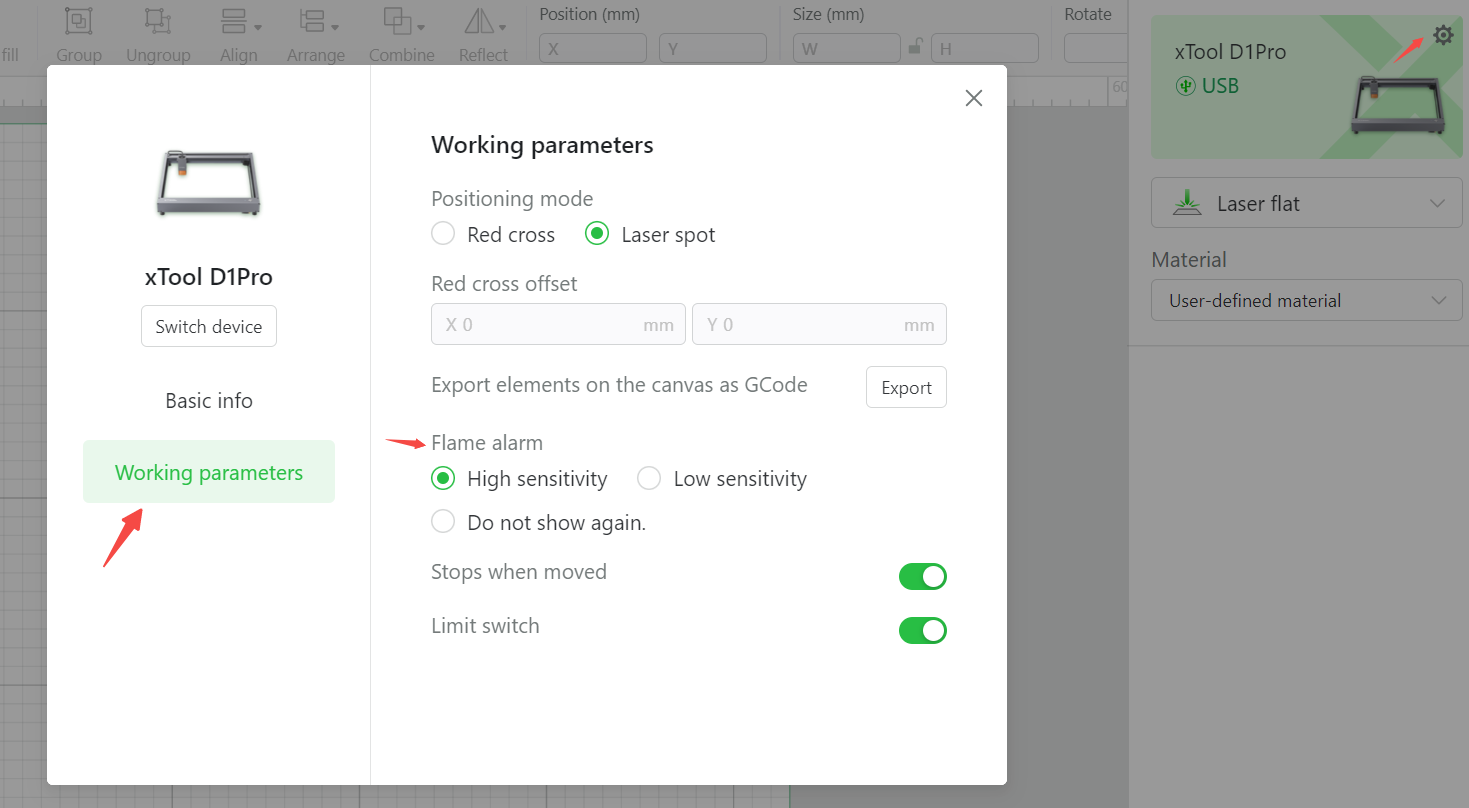Click the Group tool icon

click(x=79, y=21)
